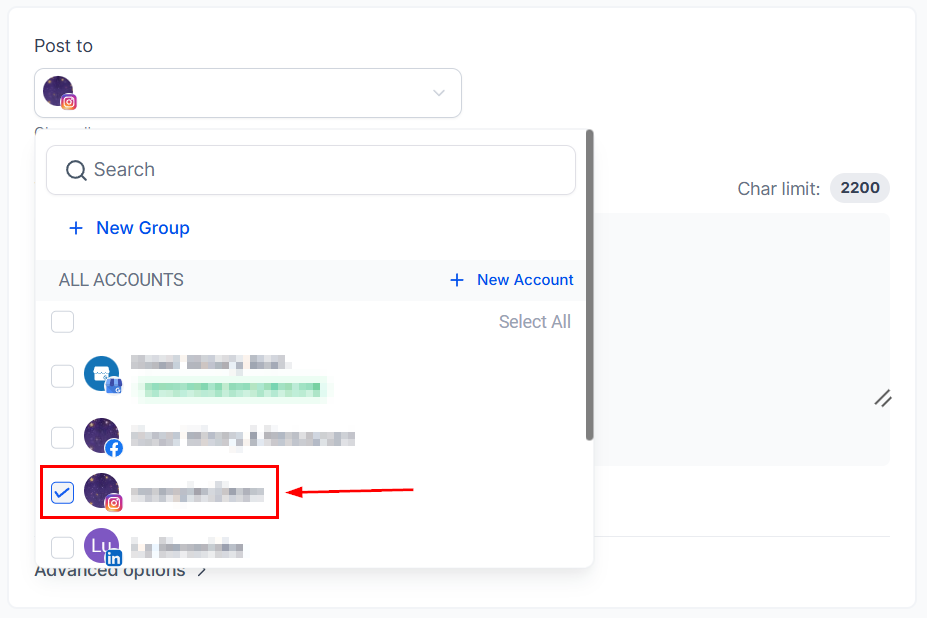Viewport: 927px width, 618px height.
Task: Click the New Account link
Action: click(x=525, y=280)
